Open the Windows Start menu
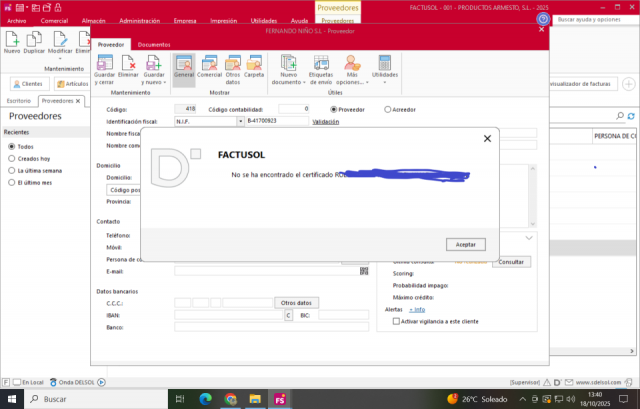The height and width of the screenshot is (409, 640). tap(11, 399)
